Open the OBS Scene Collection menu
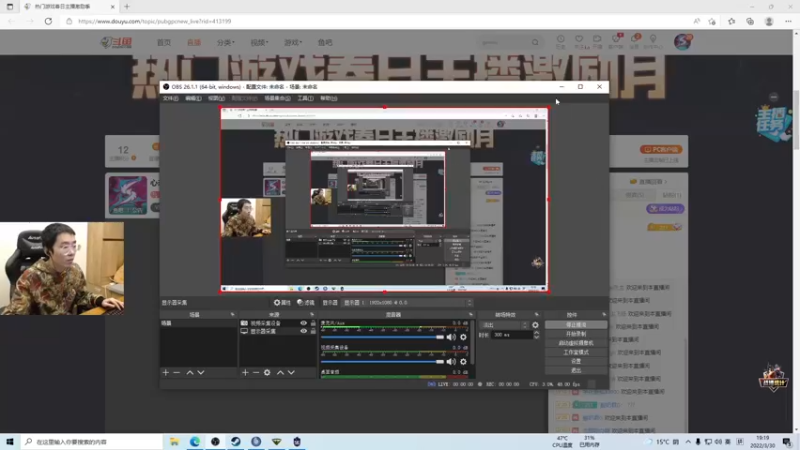This screenshot has height=450, width=800. click(x=277, y=98)
